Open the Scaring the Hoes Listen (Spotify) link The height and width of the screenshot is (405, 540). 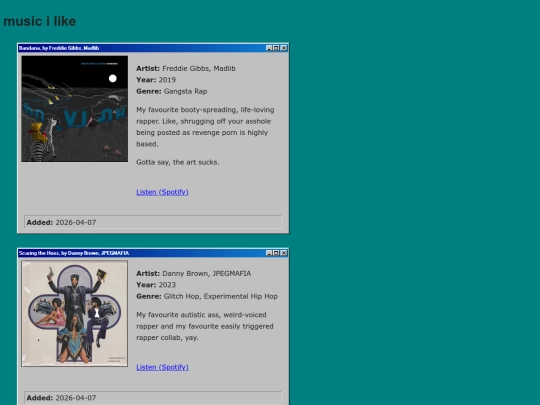pyautogui.click(x=162, y=367)
